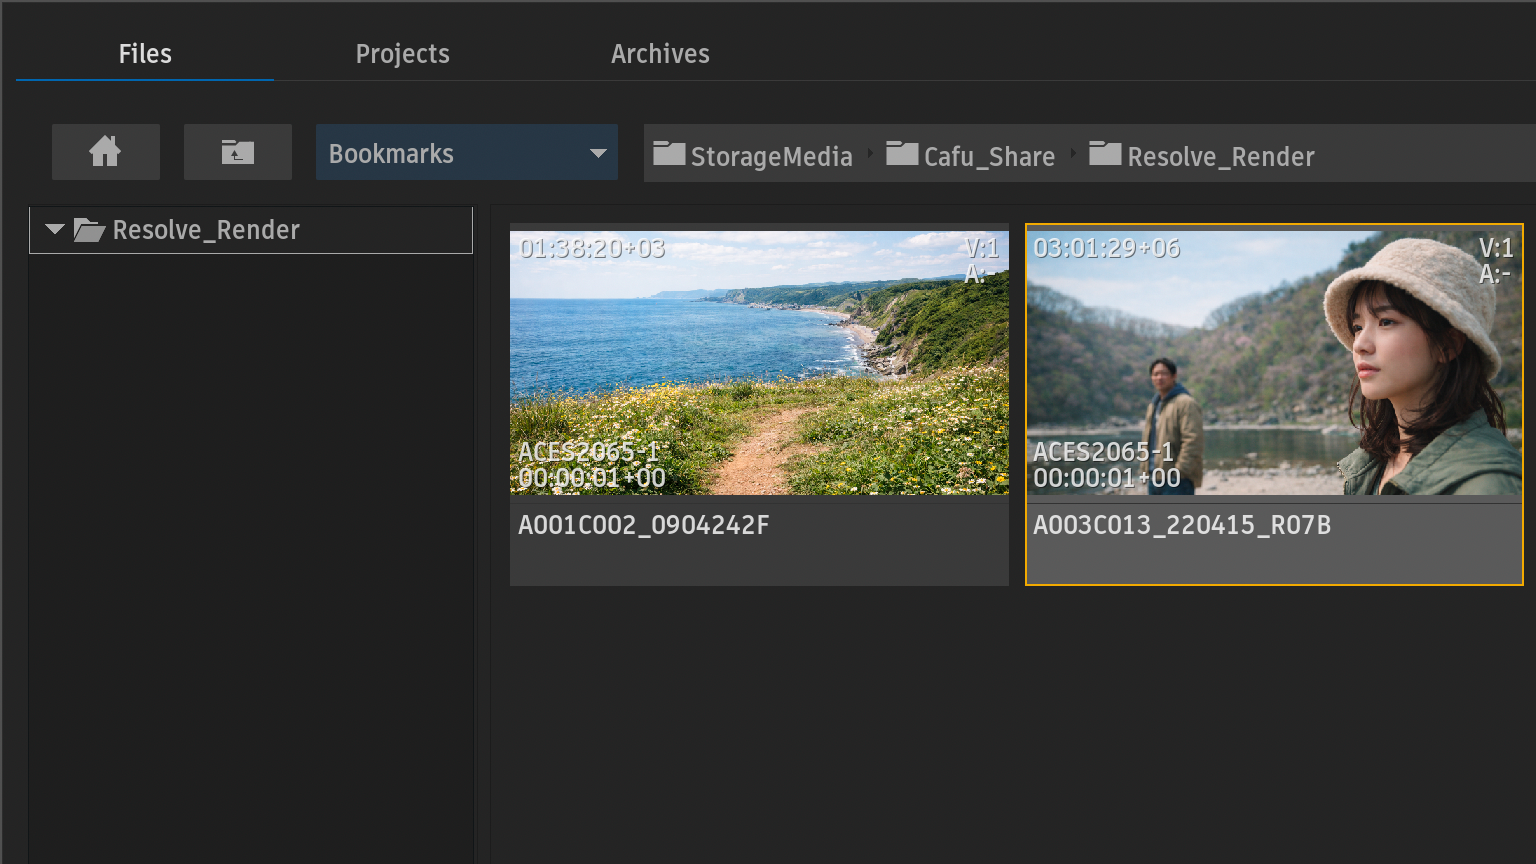Navigate to StorageMedia breadcrumb text
This screenshot has height=864, width=1536.
771,157
